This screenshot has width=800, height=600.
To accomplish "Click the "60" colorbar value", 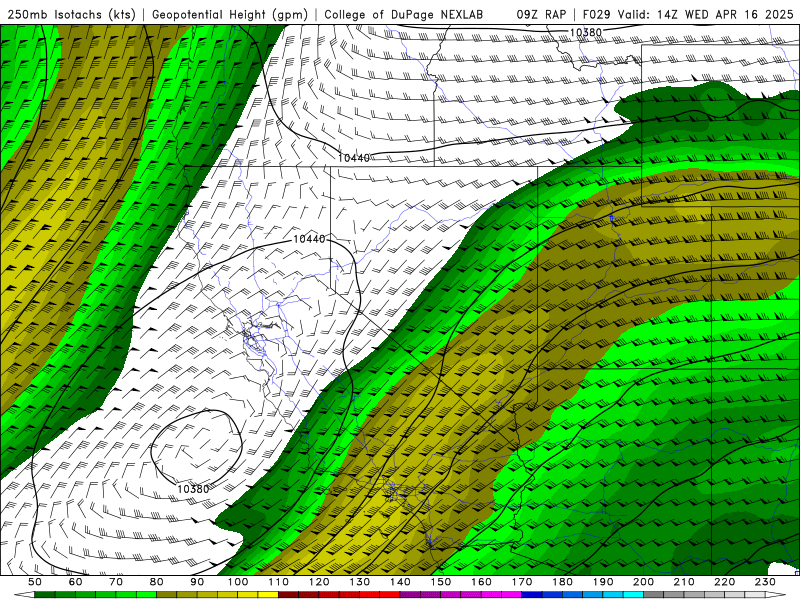I will tap(76, 582).
